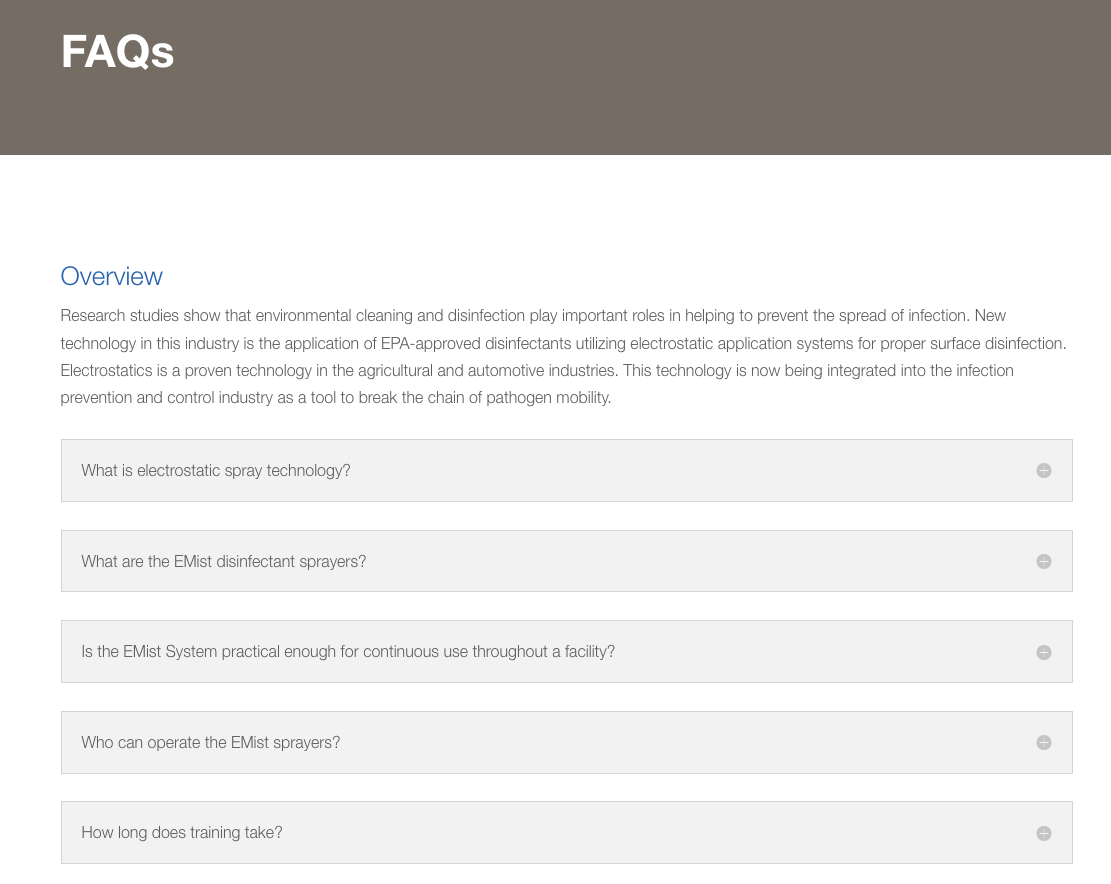
Task: Click the plus icon on electrostatic spray question
Action: (x=1044, y=470)
